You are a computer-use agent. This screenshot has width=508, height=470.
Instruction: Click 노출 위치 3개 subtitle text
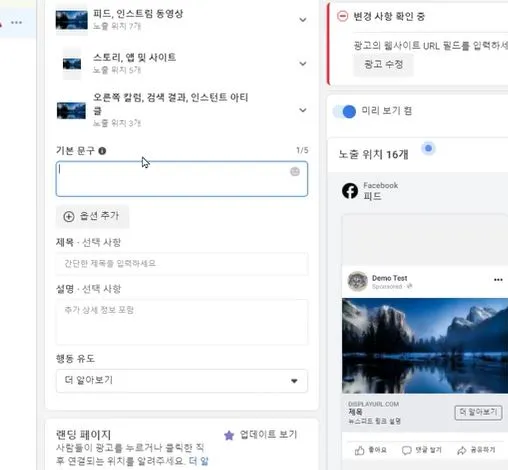tap(117, 123)
